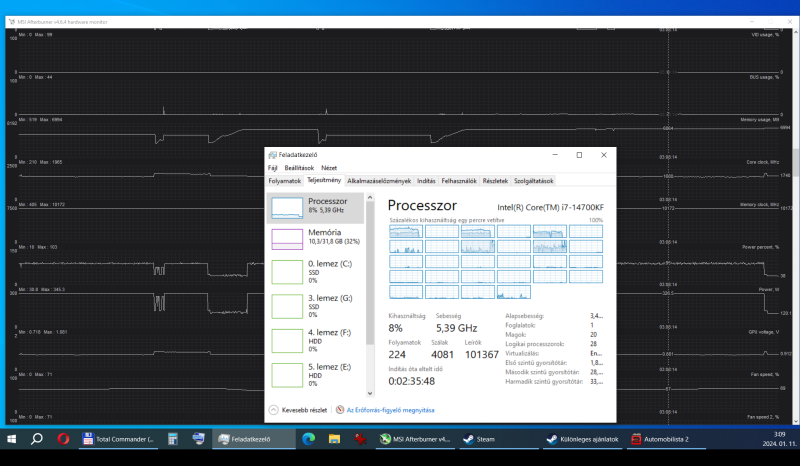800x466 pixels.
Task: Click Memory clock, MHz graph label
Action: (x=760, y=204)
